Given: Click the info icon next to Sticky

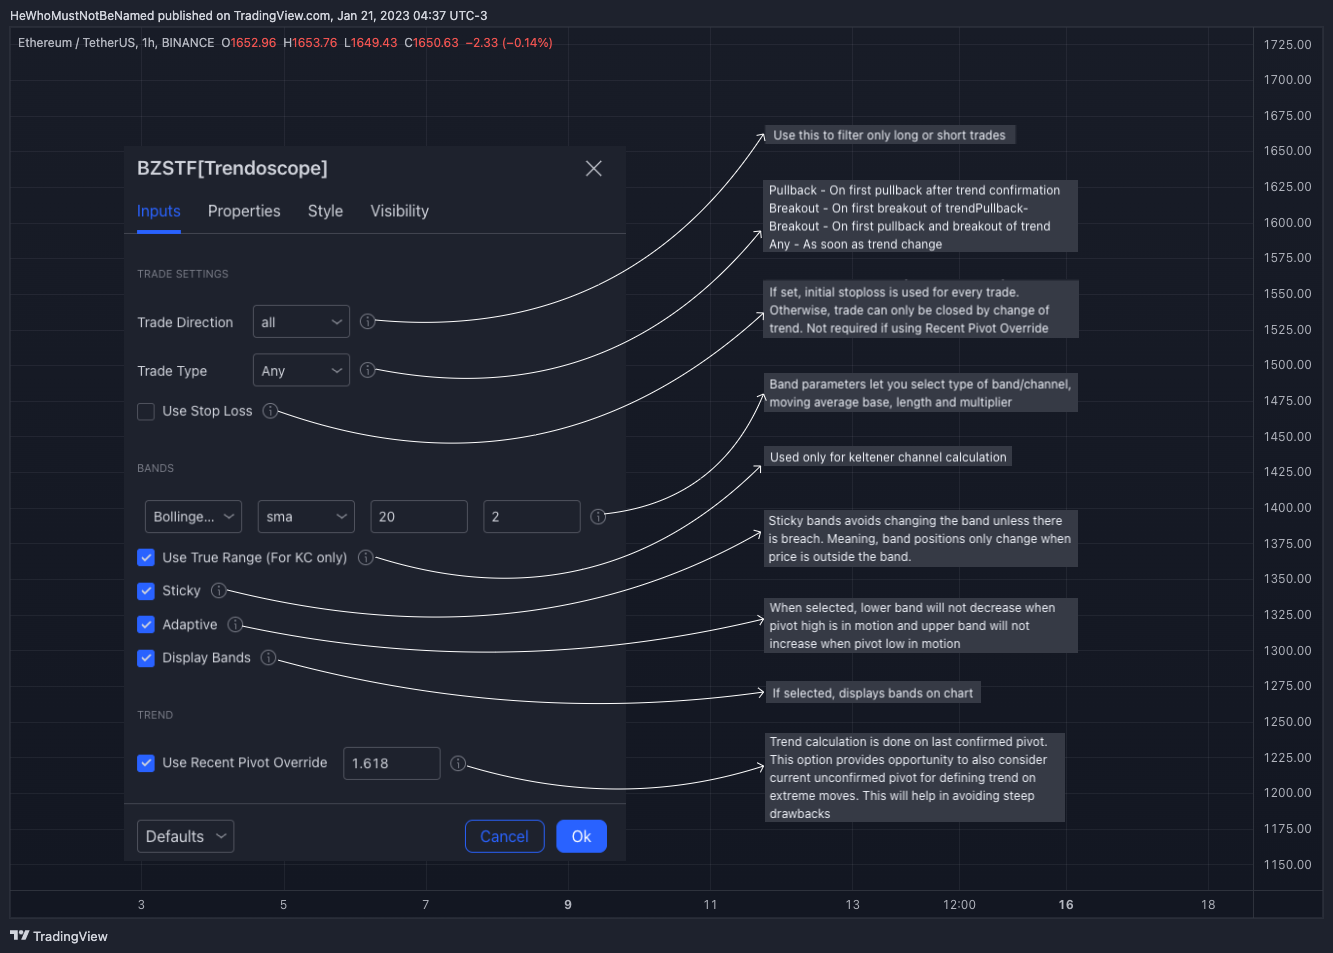Looking at the screenshot, I should click(x=219, y=590).
